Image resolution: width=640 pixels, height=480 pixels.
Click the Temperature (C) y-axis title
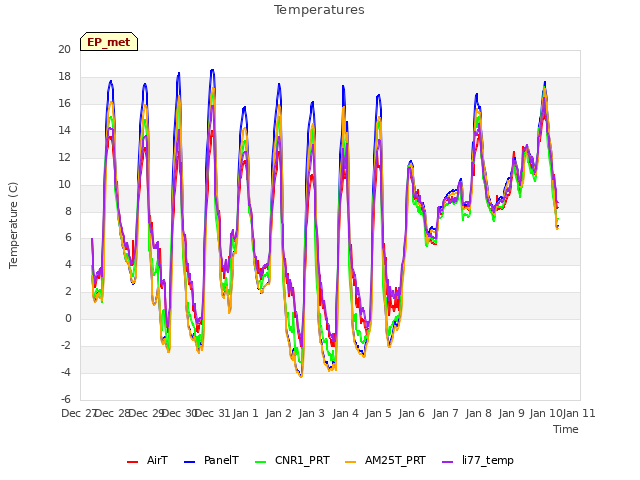[x=13, y=225]
